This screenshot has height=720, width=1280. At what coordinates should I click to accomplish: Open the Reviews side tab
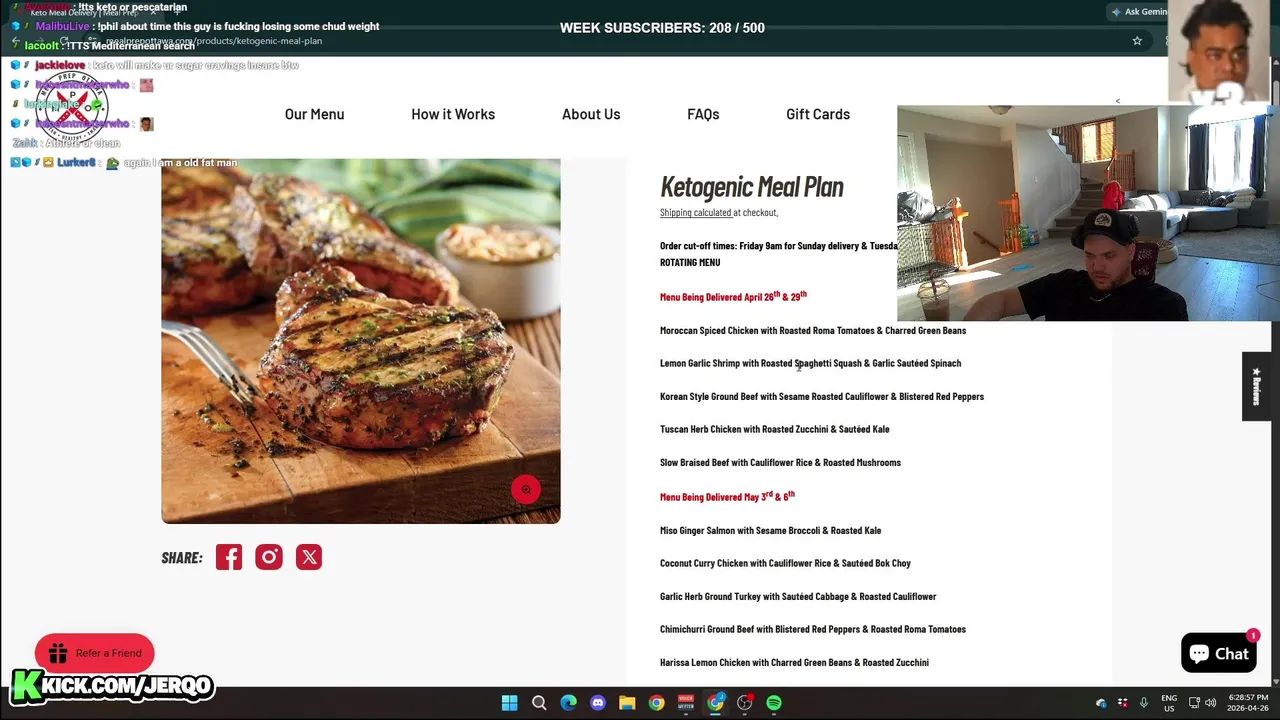coord(1256,386)
